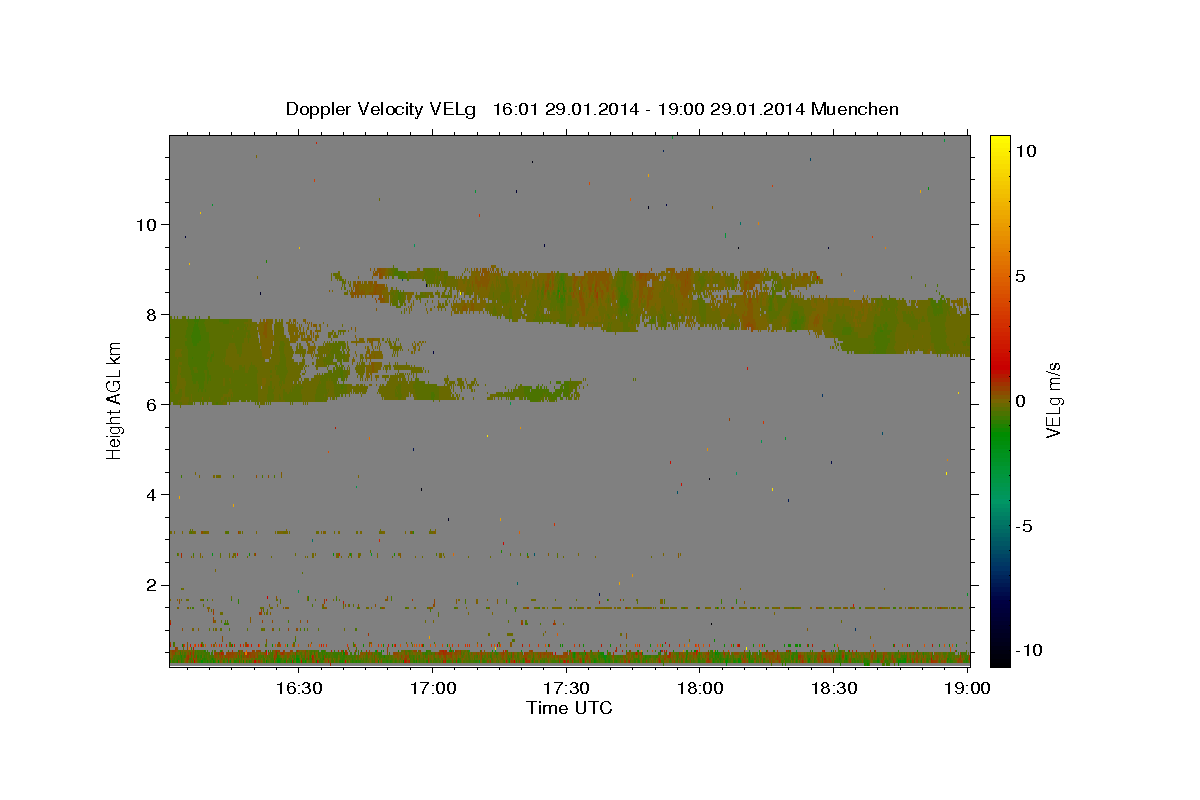This screenshot has height=800, width=1200.
Task: Click the colorbar value 10 label
Action: [1025, 150]
